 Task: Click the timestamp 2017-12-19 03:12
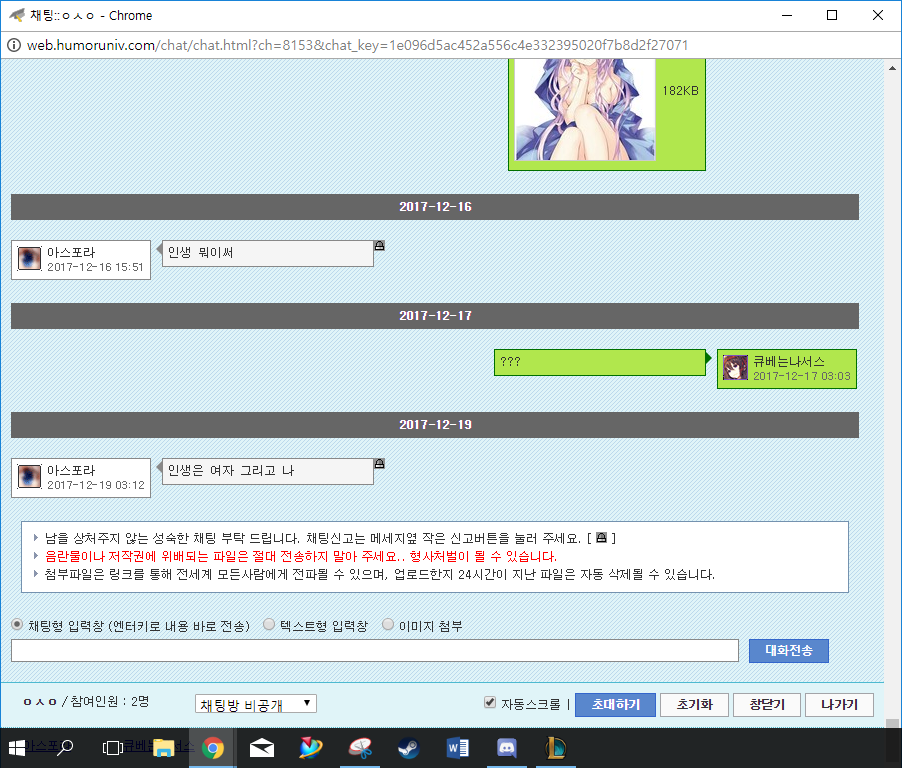[x=96, y=485]
